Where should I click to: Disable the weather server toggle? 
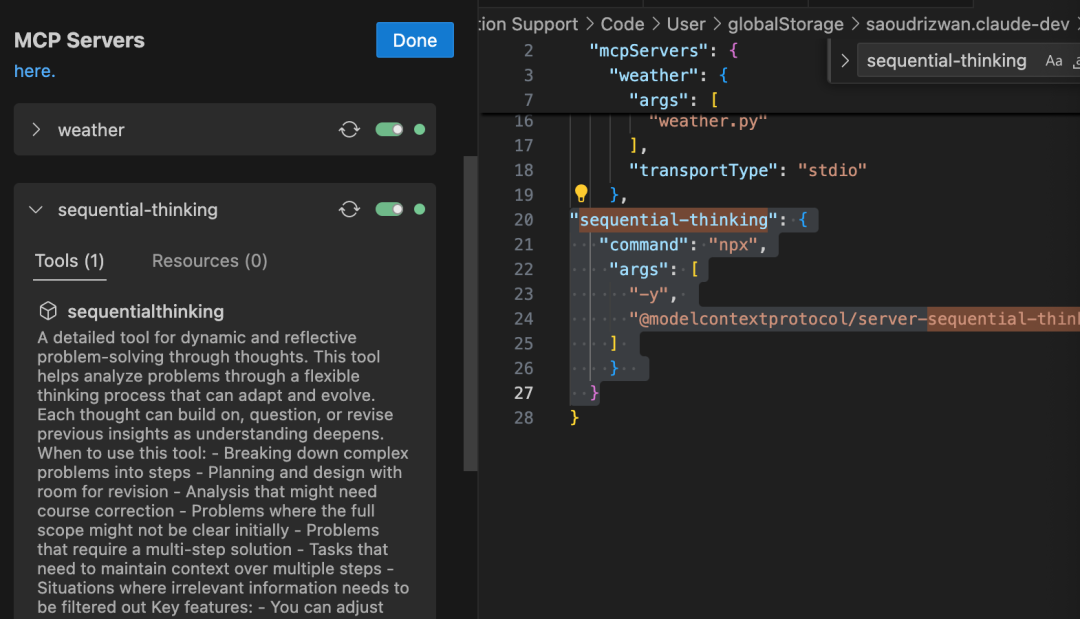389,130
